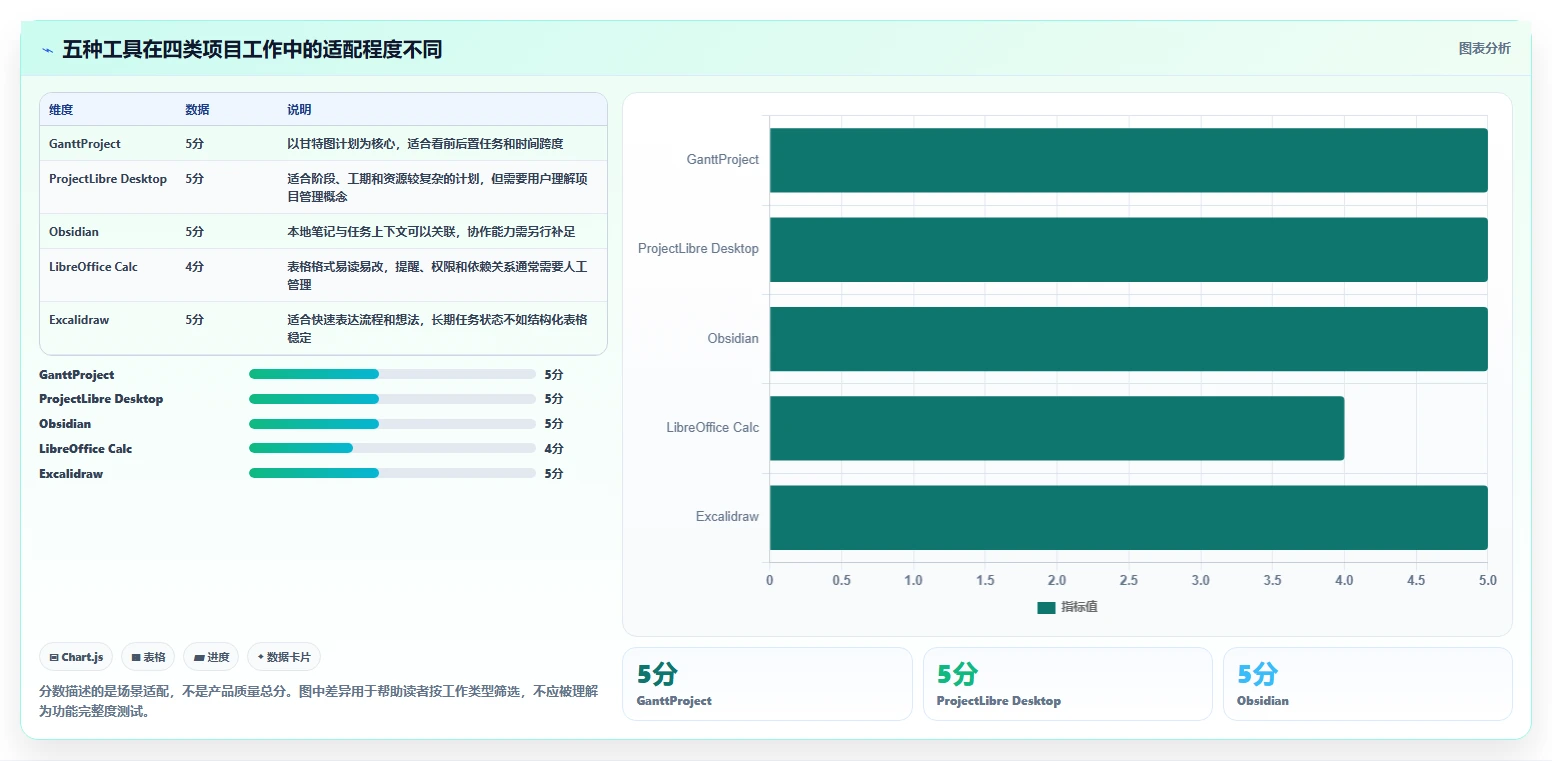The image size is (1552, 761).
Task: Click the 数据 column header
Action: pyautogui.click(x=198, y=110)
